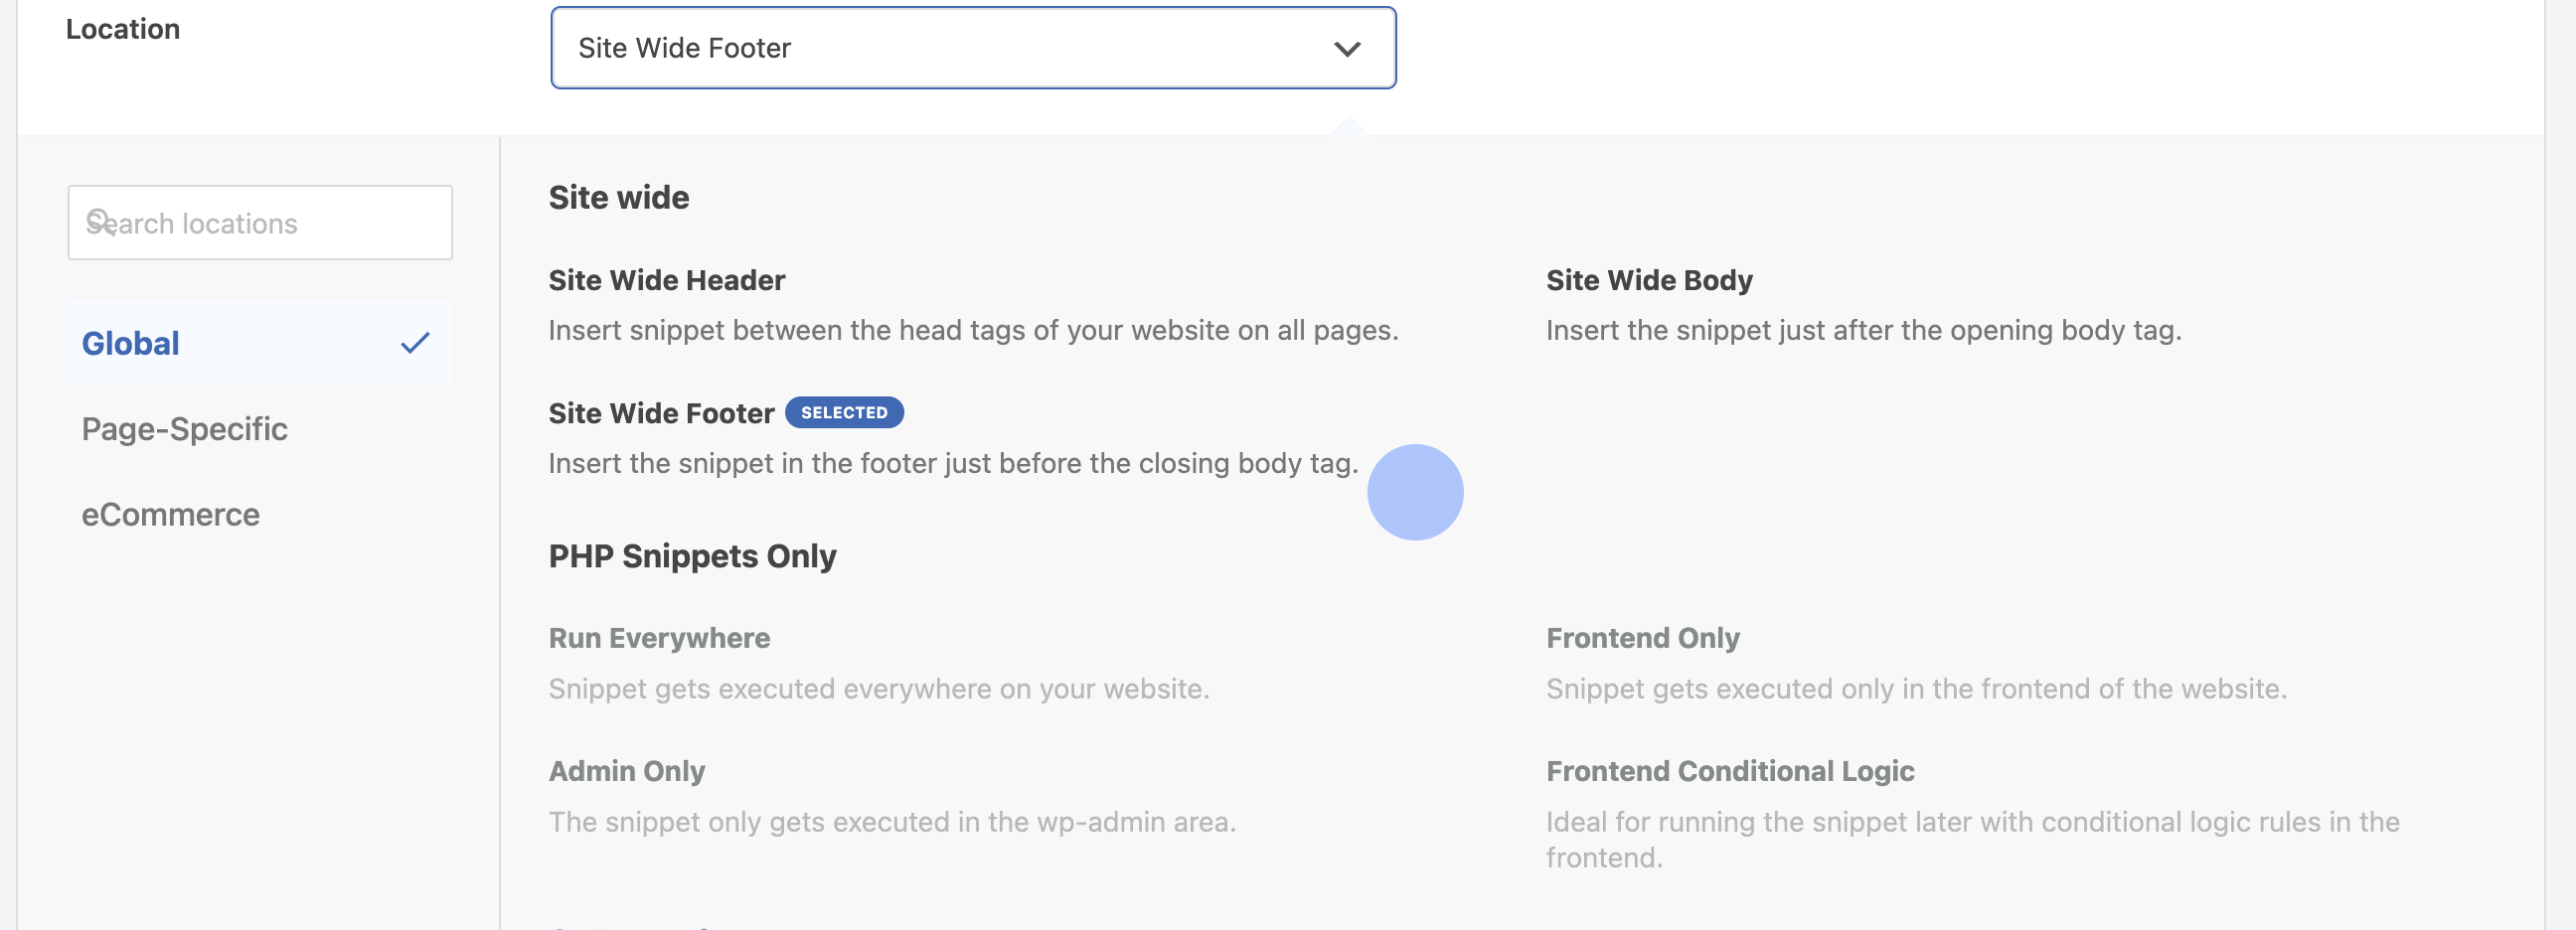Click the search magnifier icon in locations field

click(x=99, y=220)
